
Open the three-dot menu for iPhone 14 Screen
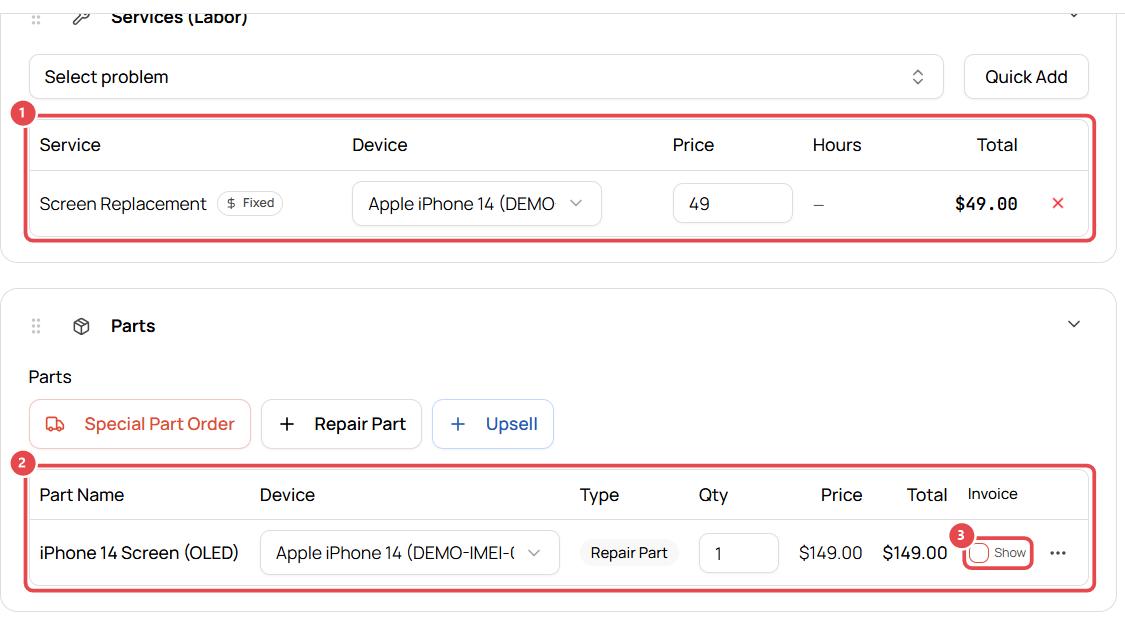[1058, 553]
